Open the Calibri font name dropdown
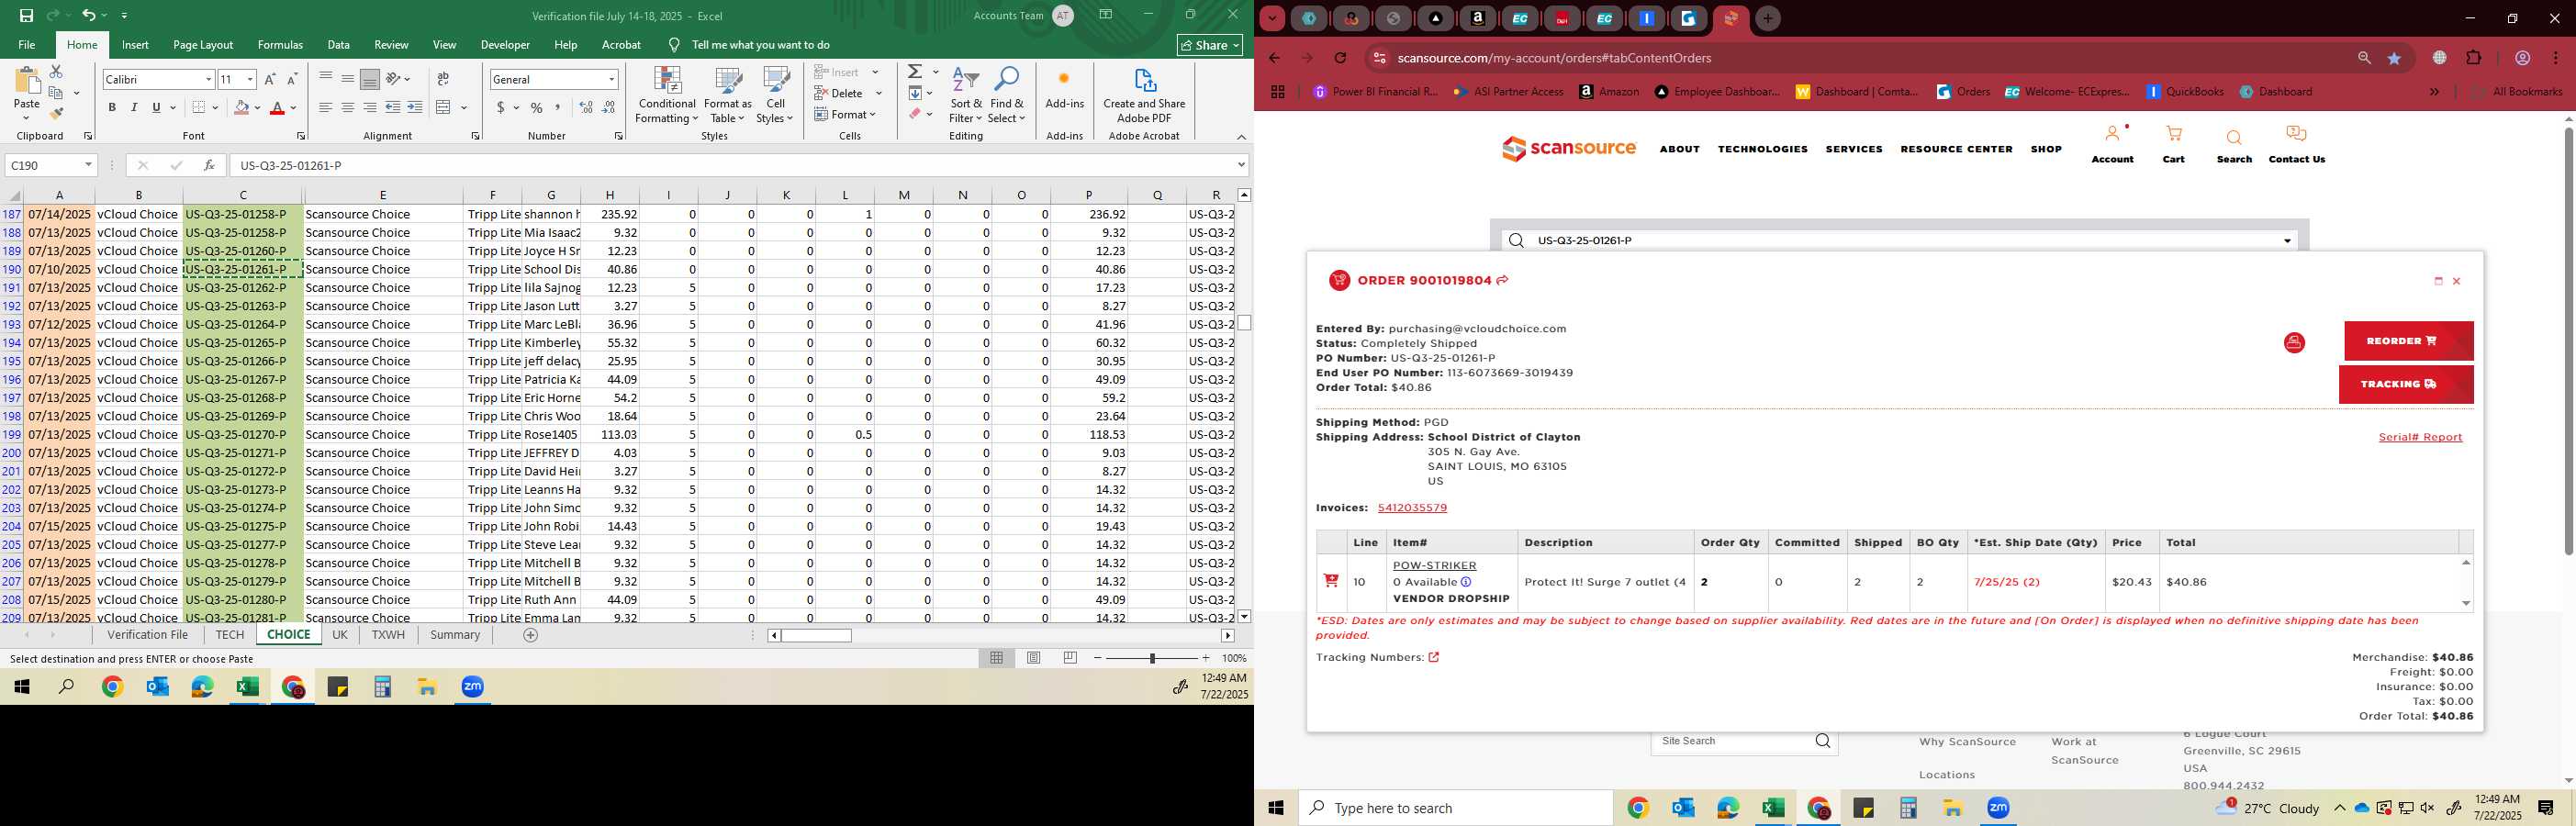Image resolution: width=2576 pixels, height=826 pixels. (x=209, y=79)
